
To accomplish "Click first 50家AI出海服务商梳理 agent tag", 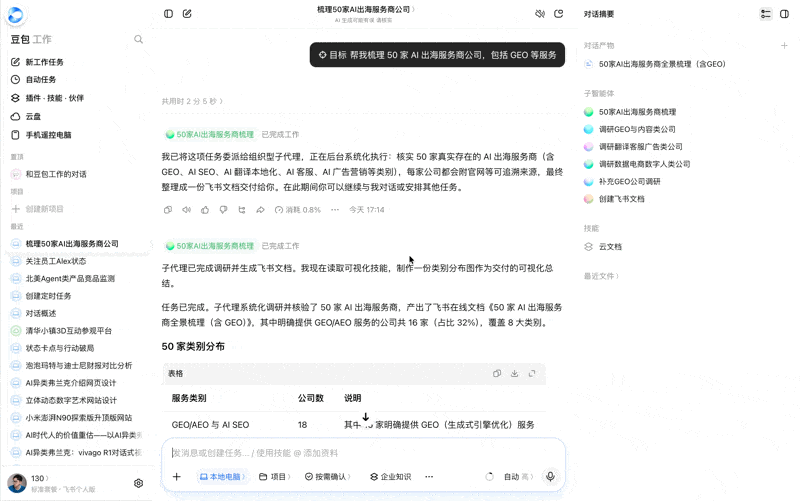I will click(x=210, y=134).
